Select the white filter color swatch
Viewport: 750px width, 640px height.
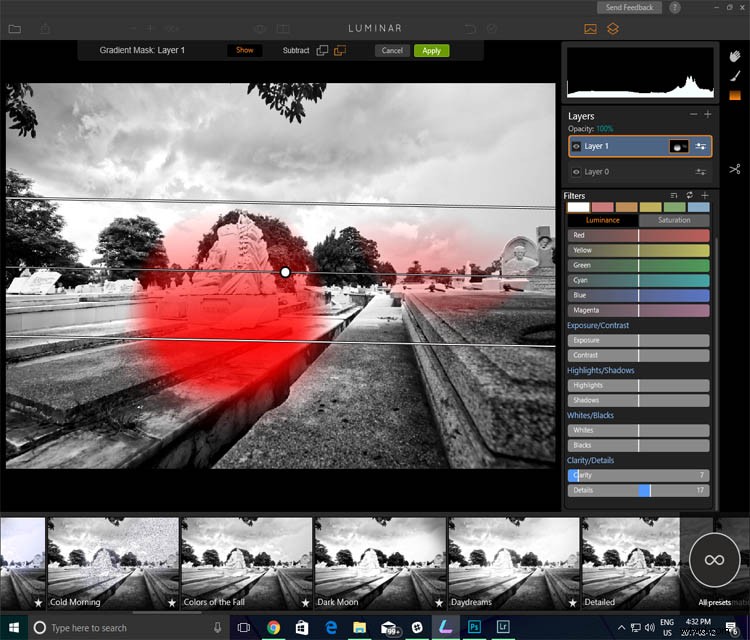[578, 207]
